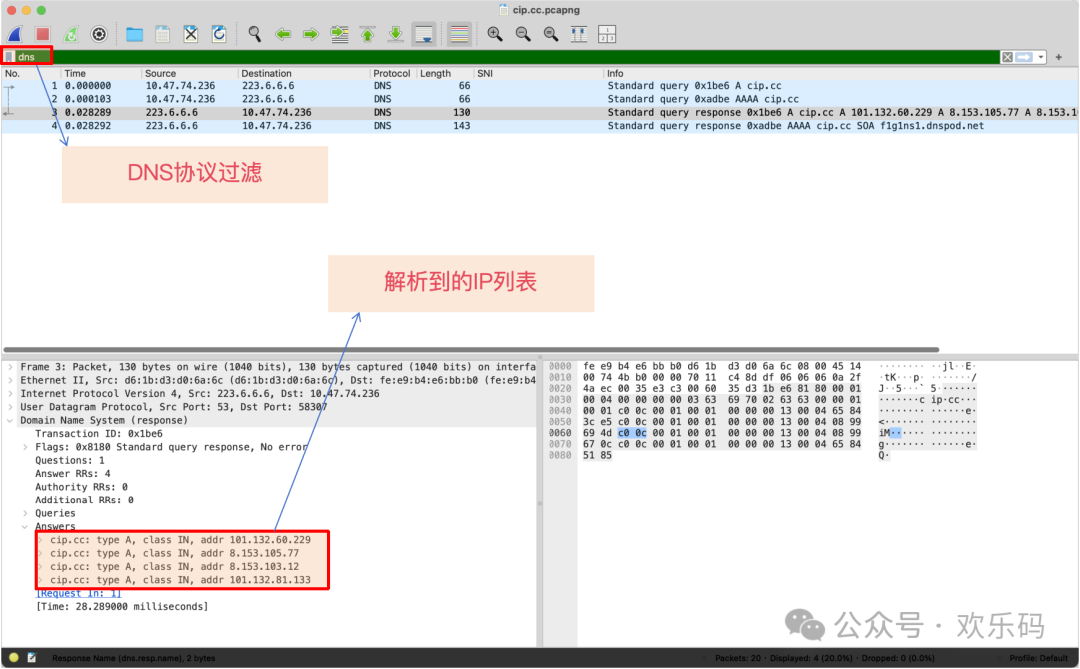
Task: Save this capture file
Action: point(163,34)
